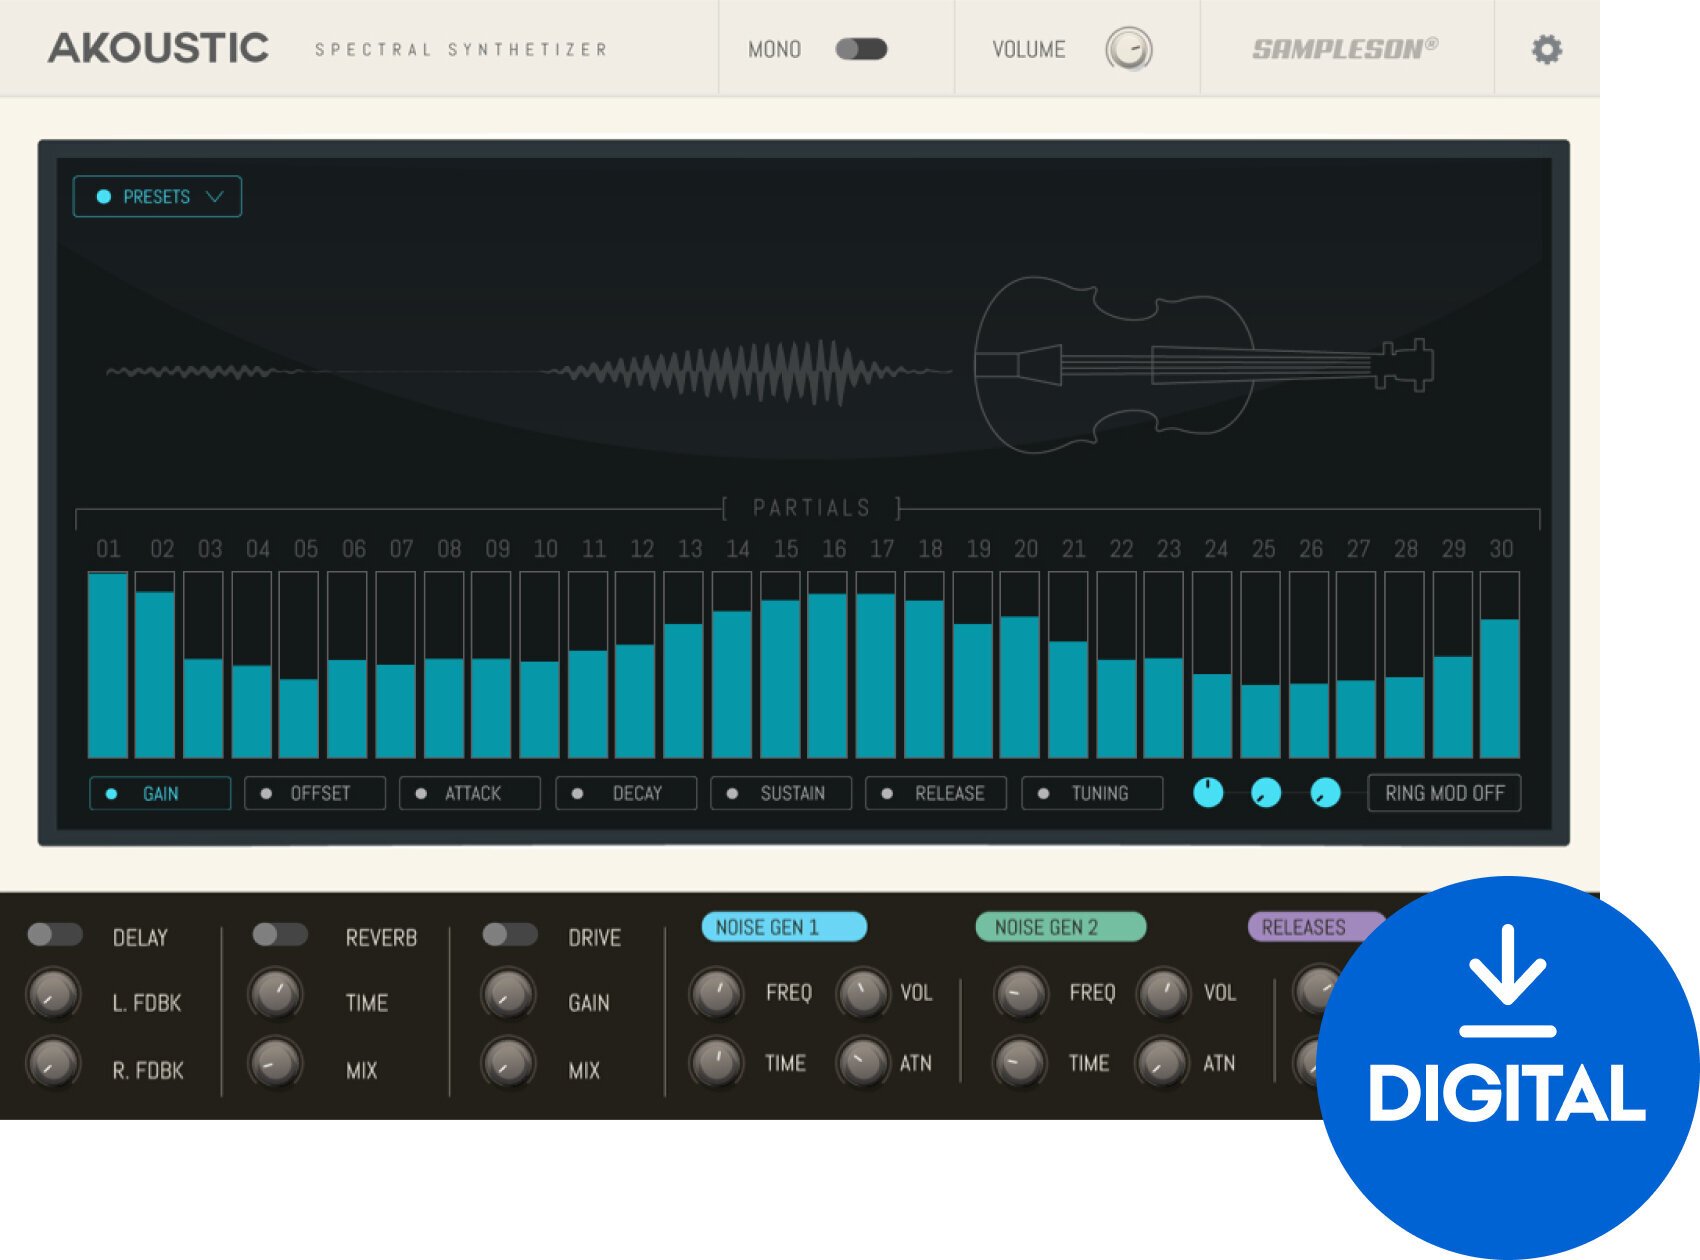The image size is (1700, 1260).
Task: Toggle the MONO switch
Action: click(x=861, y=49)
